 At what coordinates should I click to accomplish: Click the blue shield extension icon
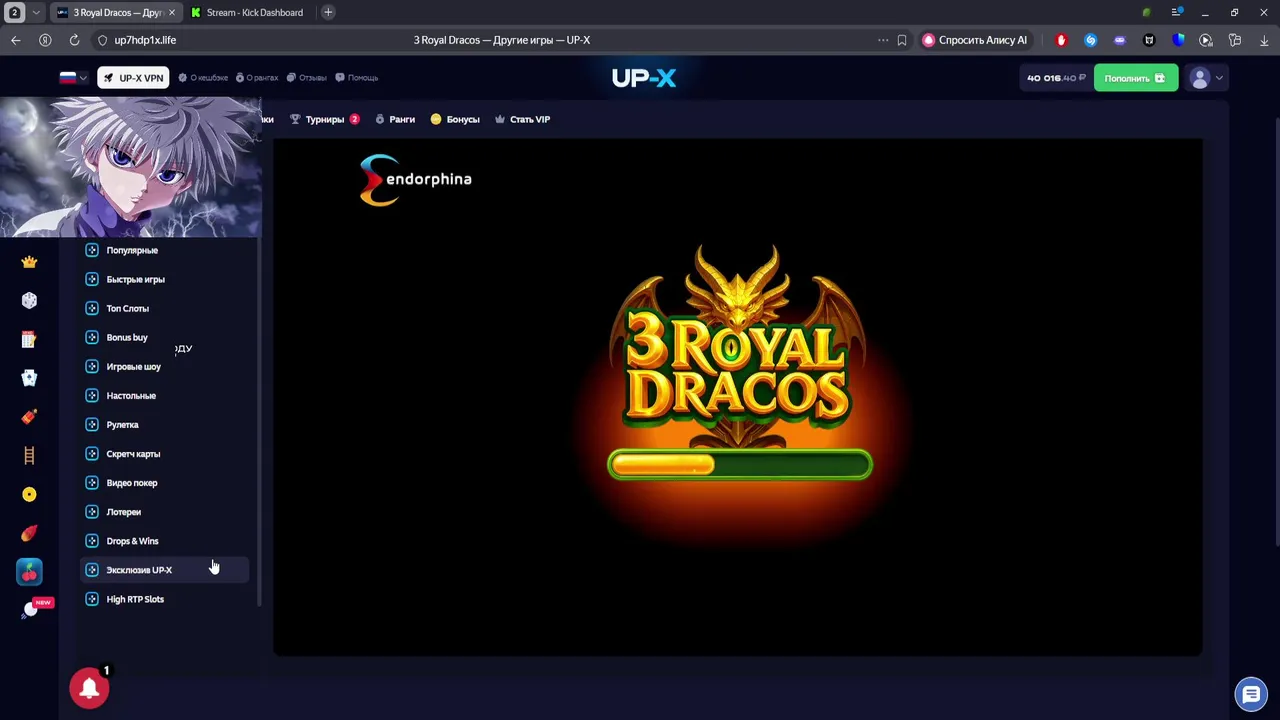tap(1177, 40)
